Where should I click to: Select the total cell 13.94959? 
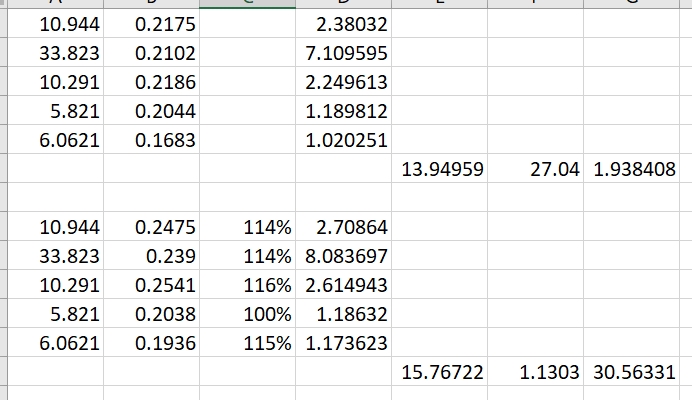coord(440,169)
